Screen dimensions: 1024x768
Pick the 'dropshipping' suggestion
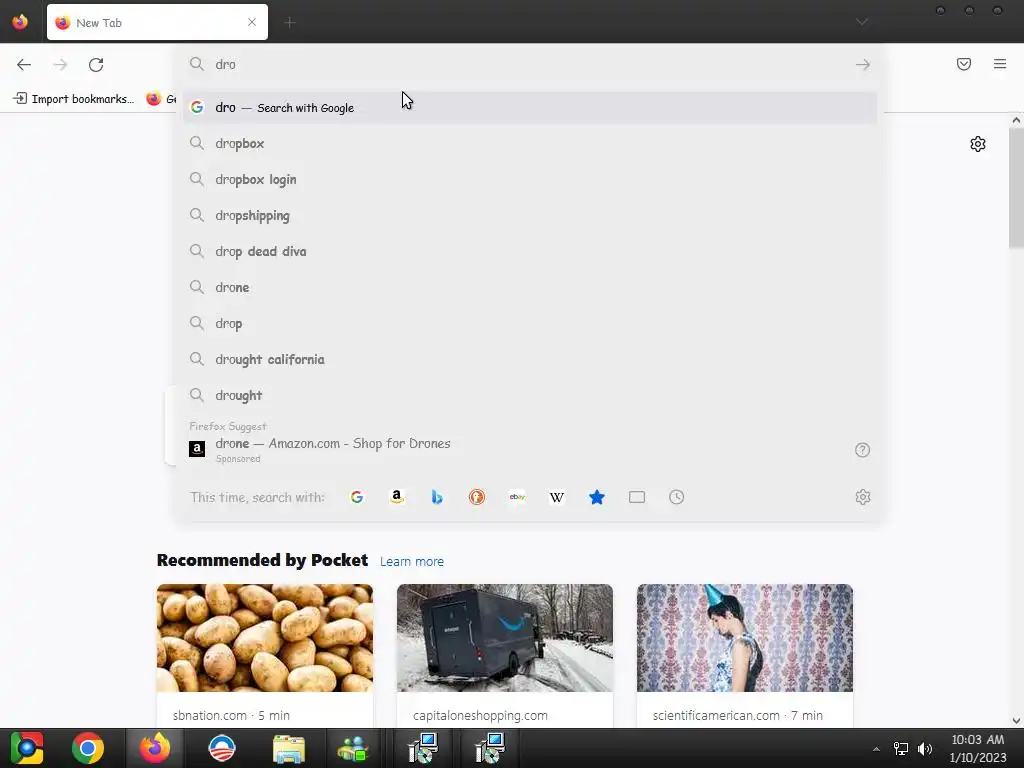(x=529, y=215)
